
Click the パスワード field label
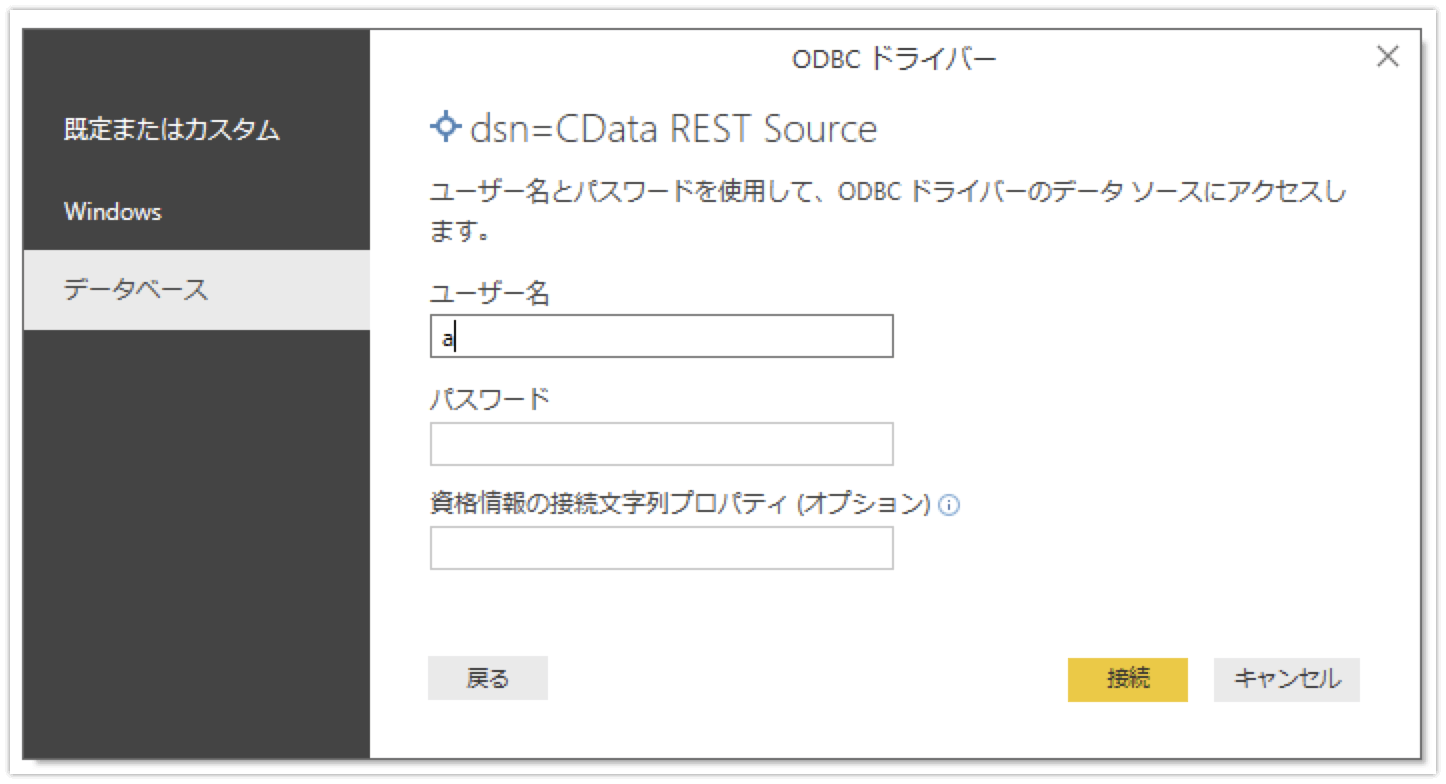tap(490, 399)
